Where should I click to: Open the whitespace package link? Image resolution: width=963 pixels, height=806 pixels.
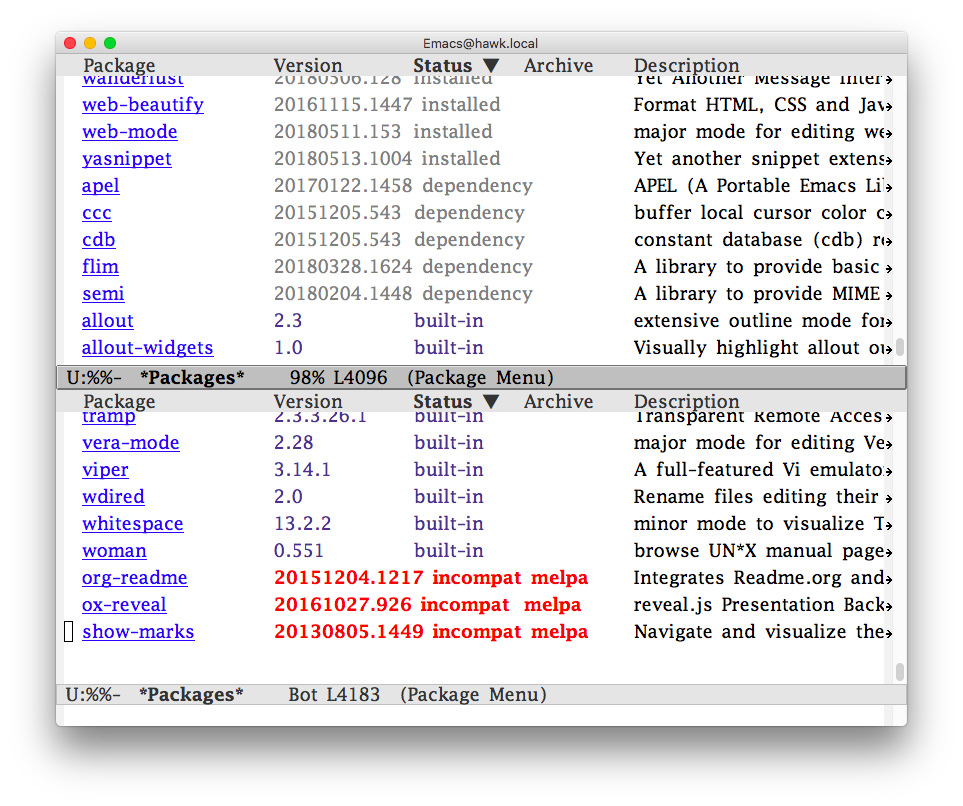tap(133, 523)
